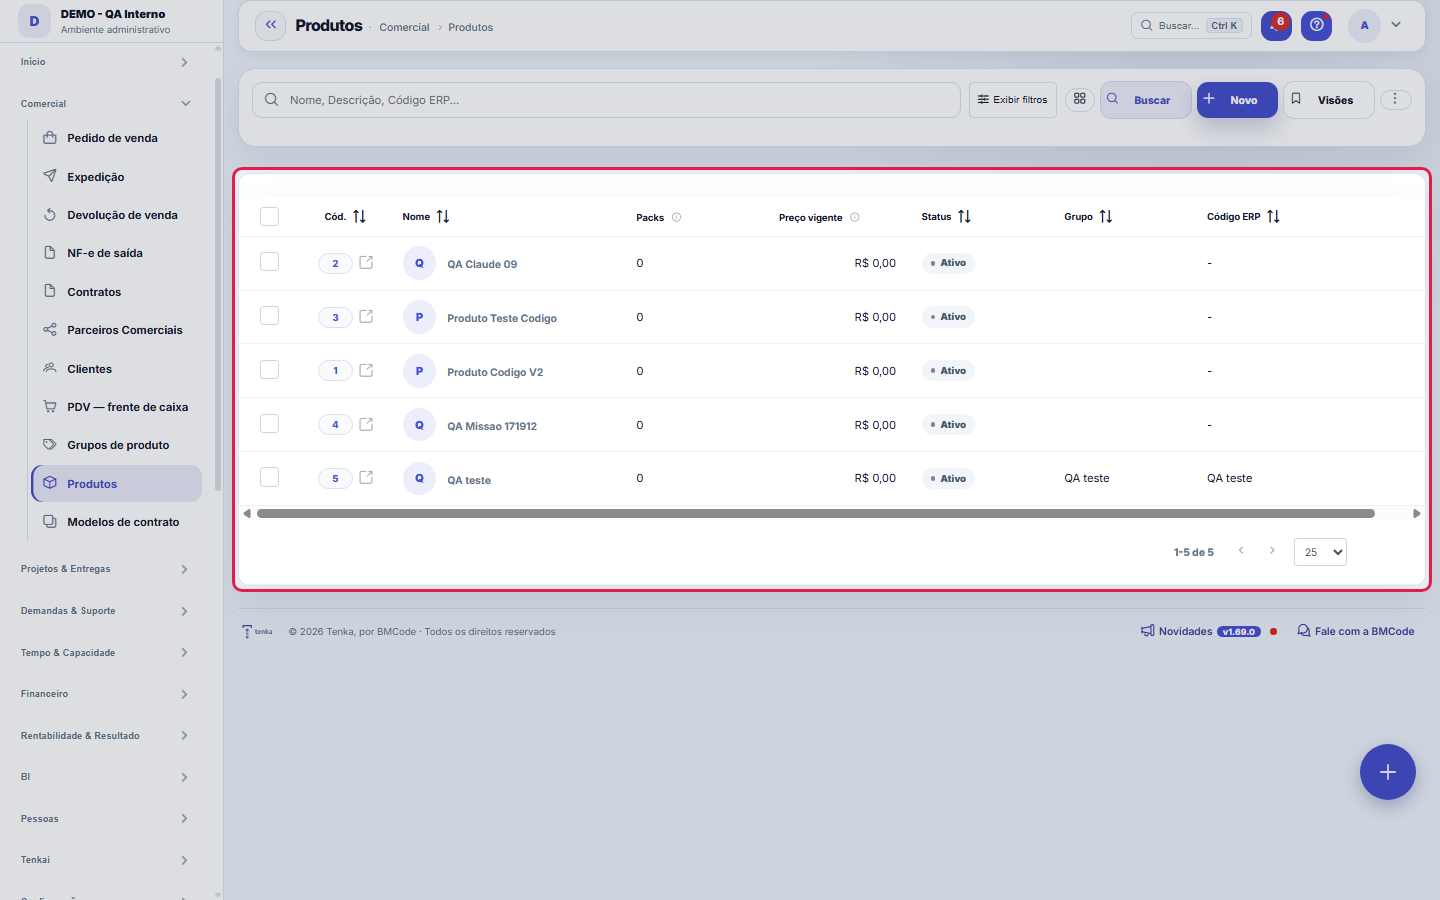Open external link icon for QA teste
The width and height of the screenshot is (1440, 900).
(366, 478)
